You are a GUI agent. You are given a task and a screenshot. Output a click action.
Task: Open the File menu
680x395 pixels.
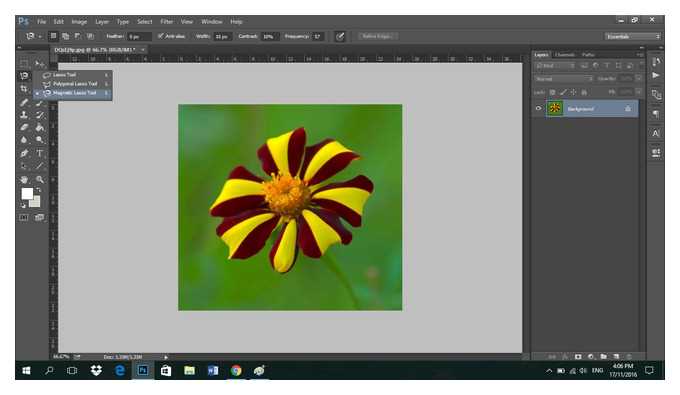[42, 22]
